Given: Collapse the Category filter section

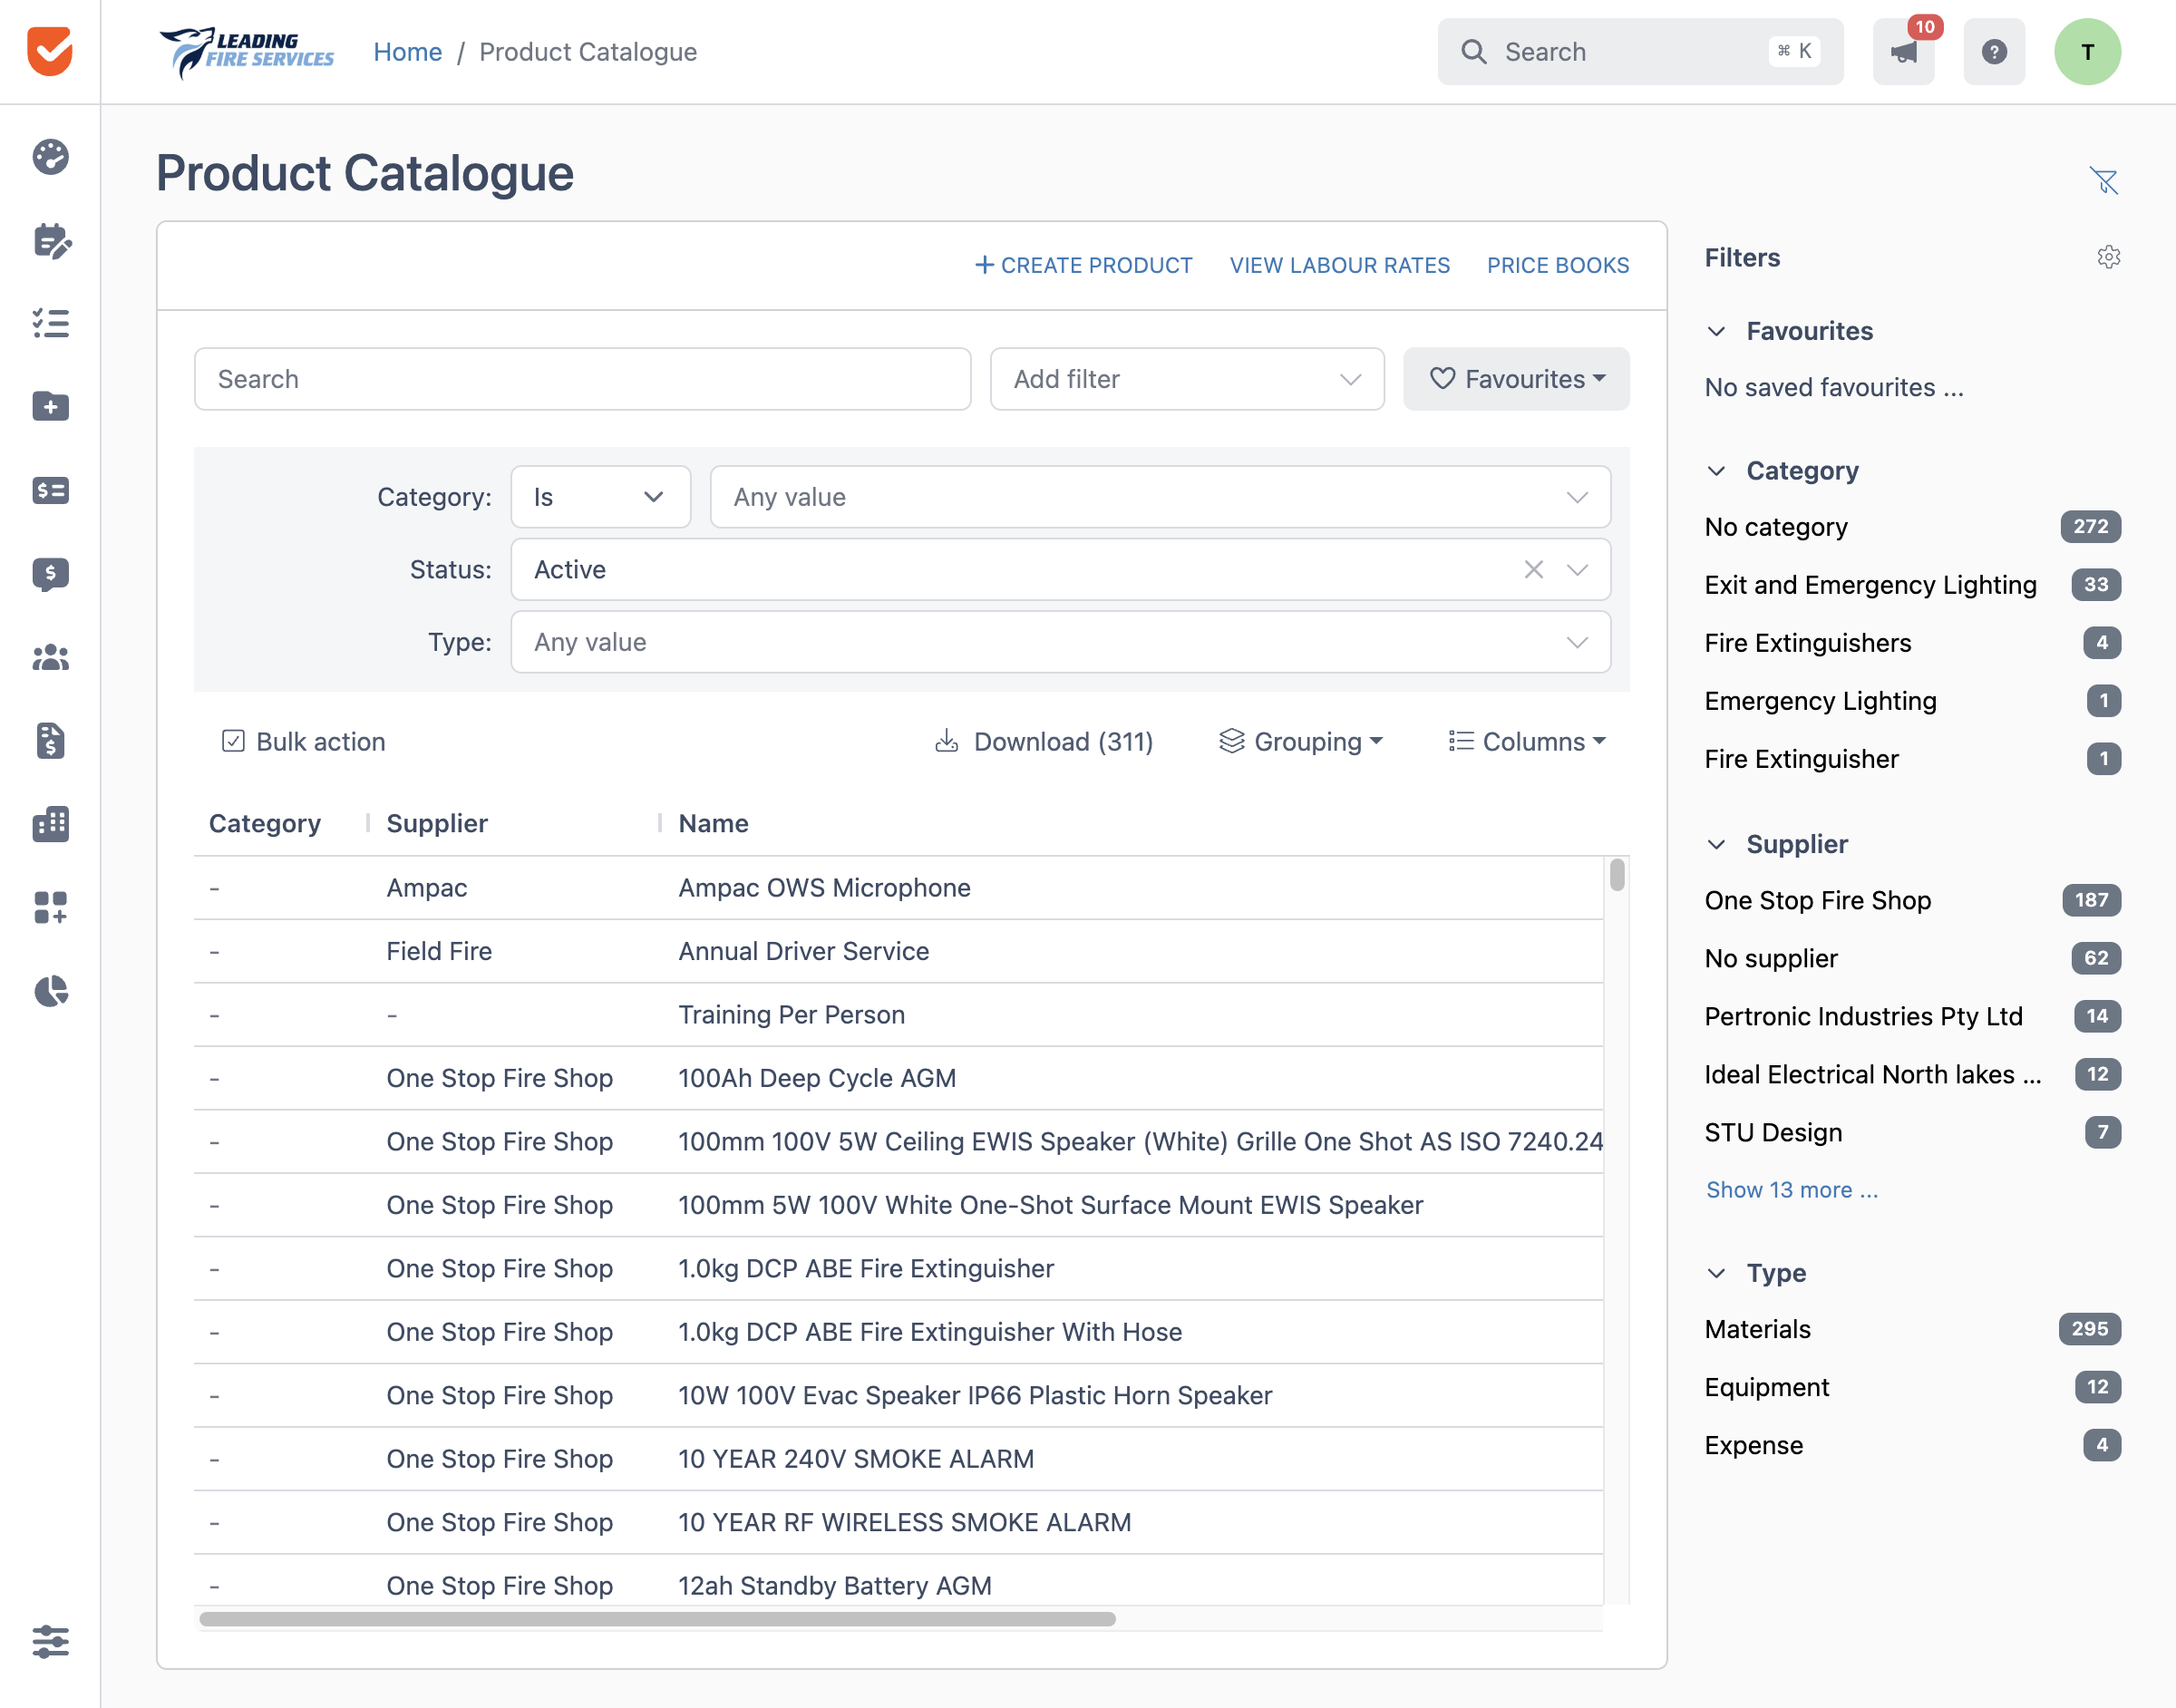Looking at the screenshot, I should coord(1716,471).
